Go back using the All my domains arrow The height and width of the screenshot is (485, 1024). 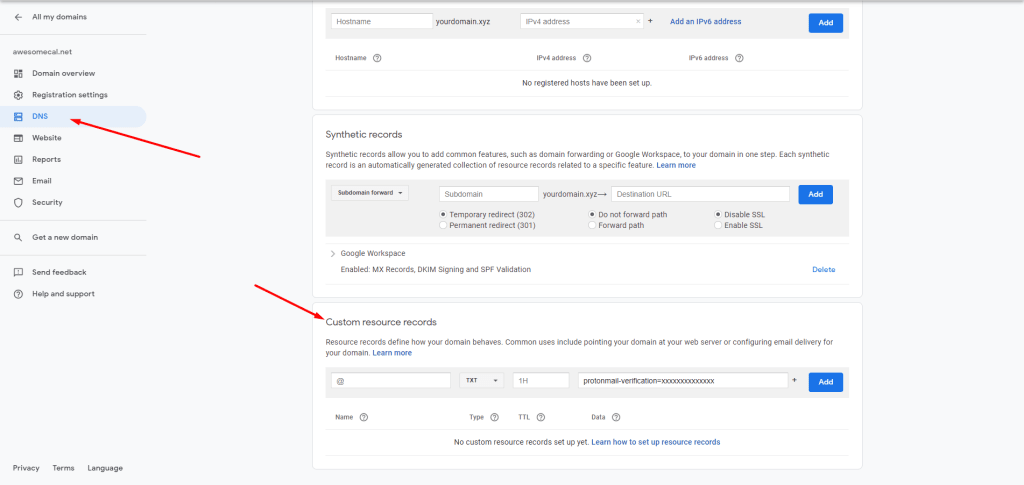[18, 17]
